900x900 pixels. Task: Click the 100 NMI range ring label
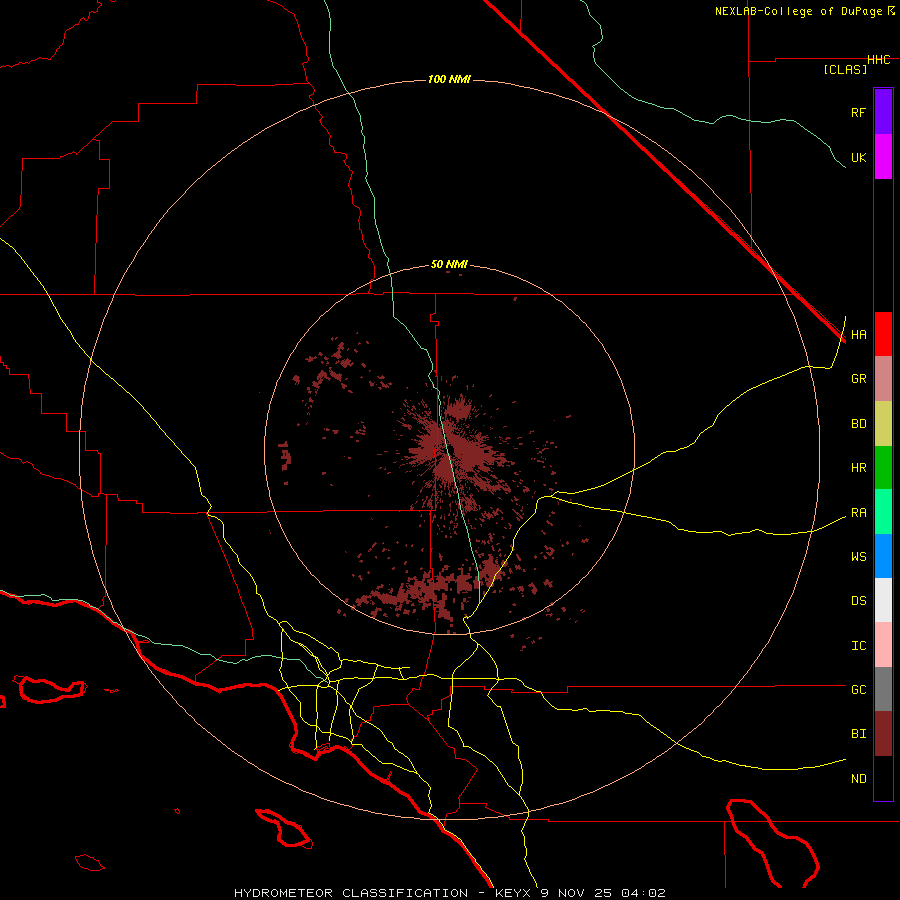449,79
